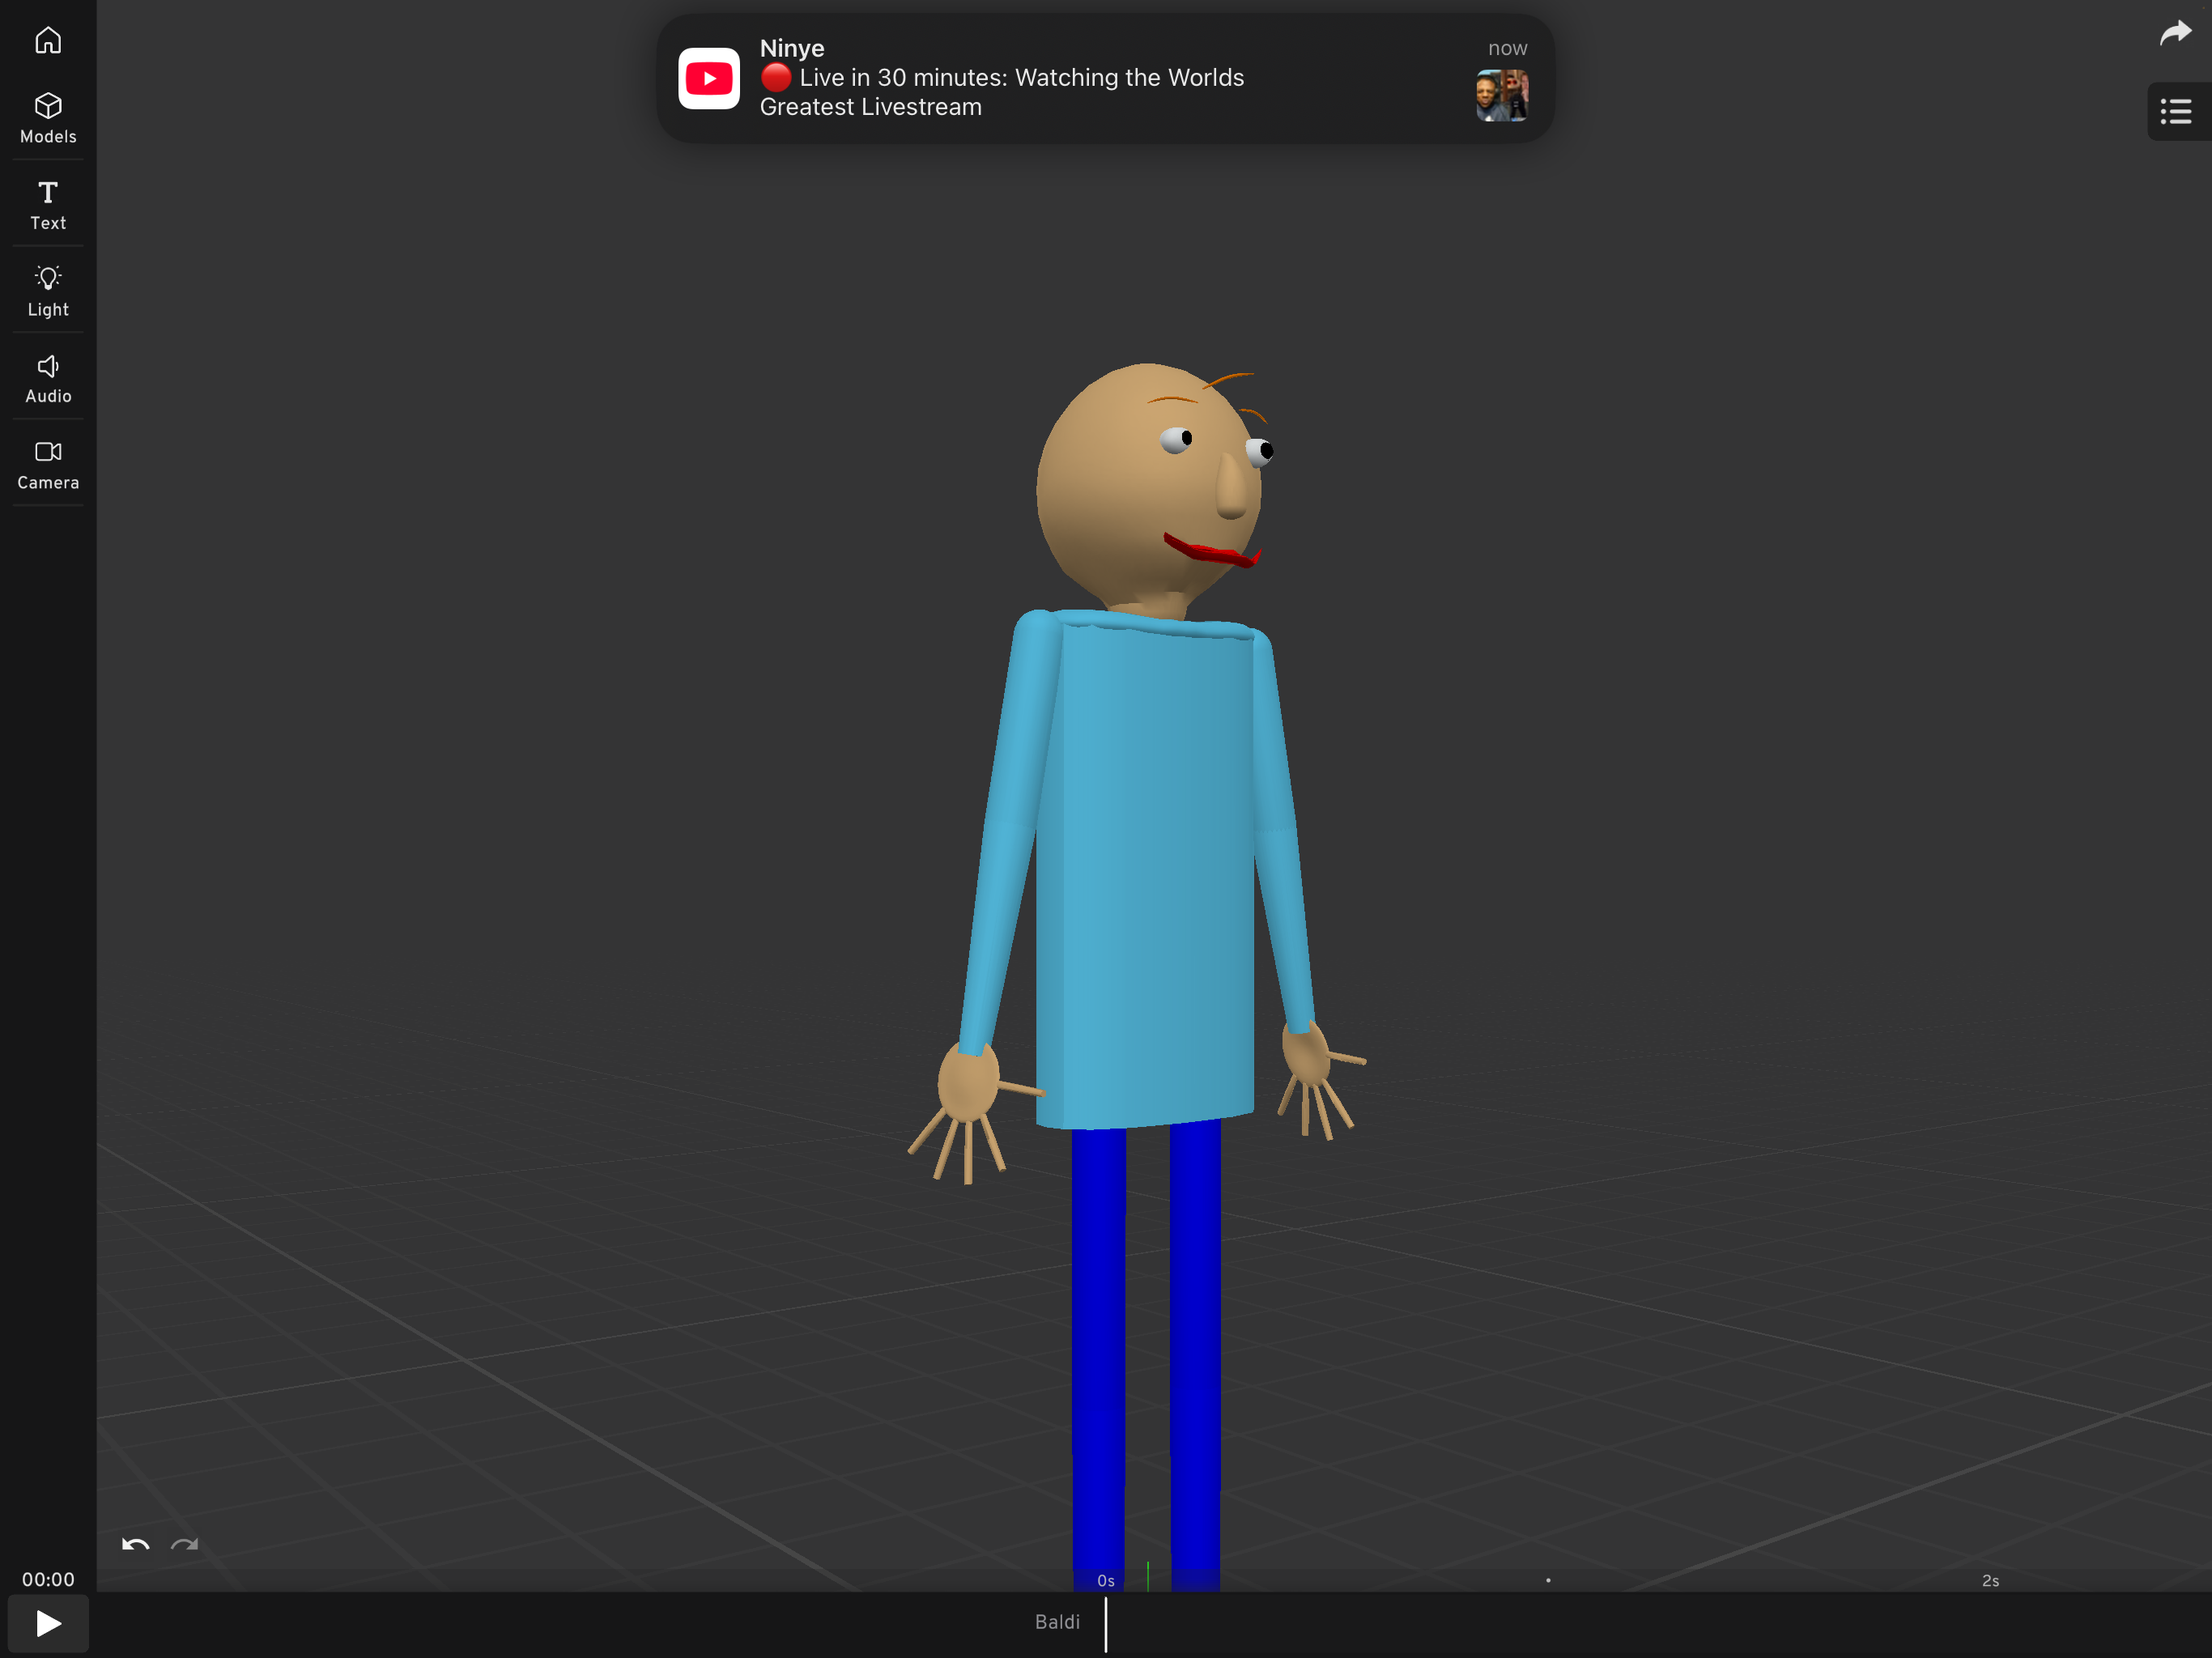Screen dimensions: 2212x1658
Task: Select the Baldi timeline track
Action: coord(1057,1622)
